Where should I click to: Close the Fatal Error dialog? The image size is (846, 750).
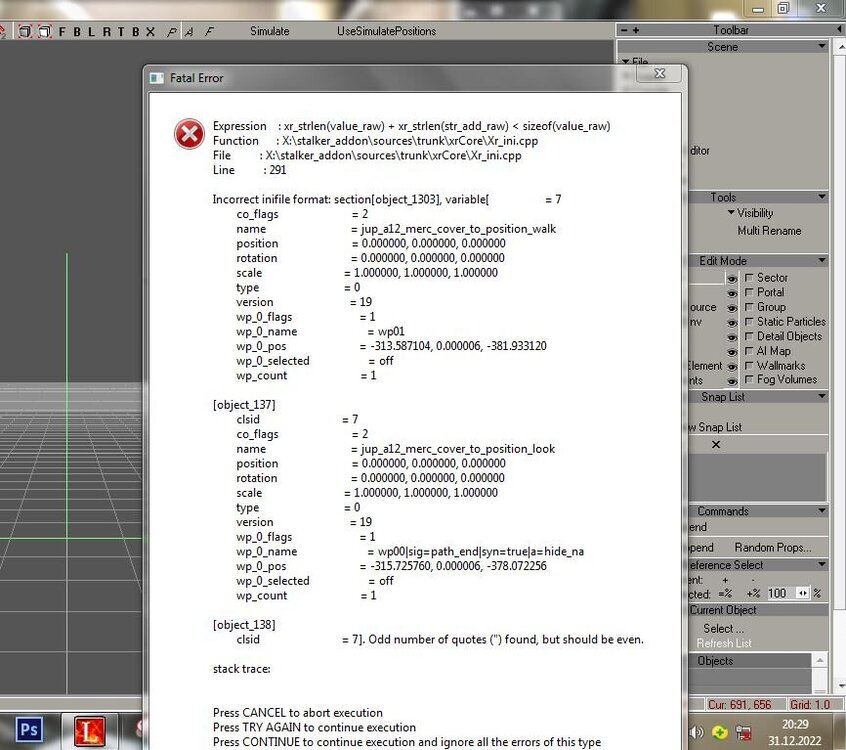[x=660, y=73]
